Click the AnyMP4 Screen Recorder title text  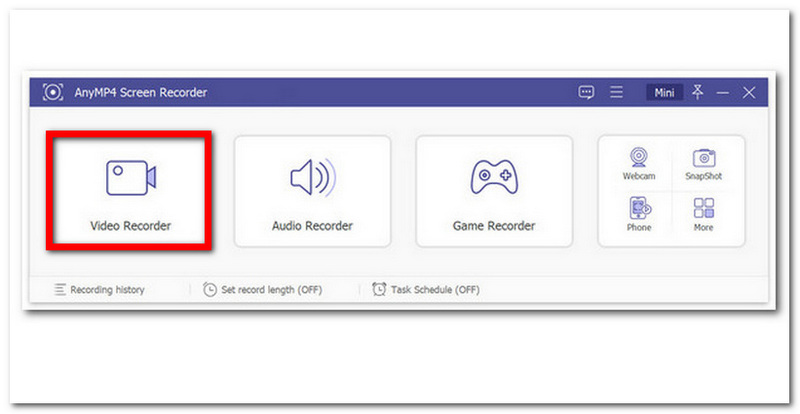click(x=141, y=92)
